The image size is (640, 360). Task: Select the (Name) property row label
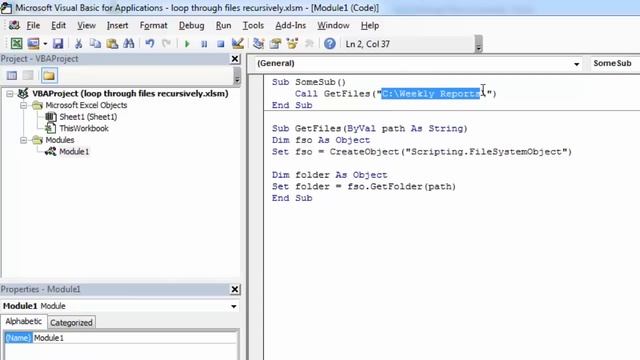click(18, 338)
